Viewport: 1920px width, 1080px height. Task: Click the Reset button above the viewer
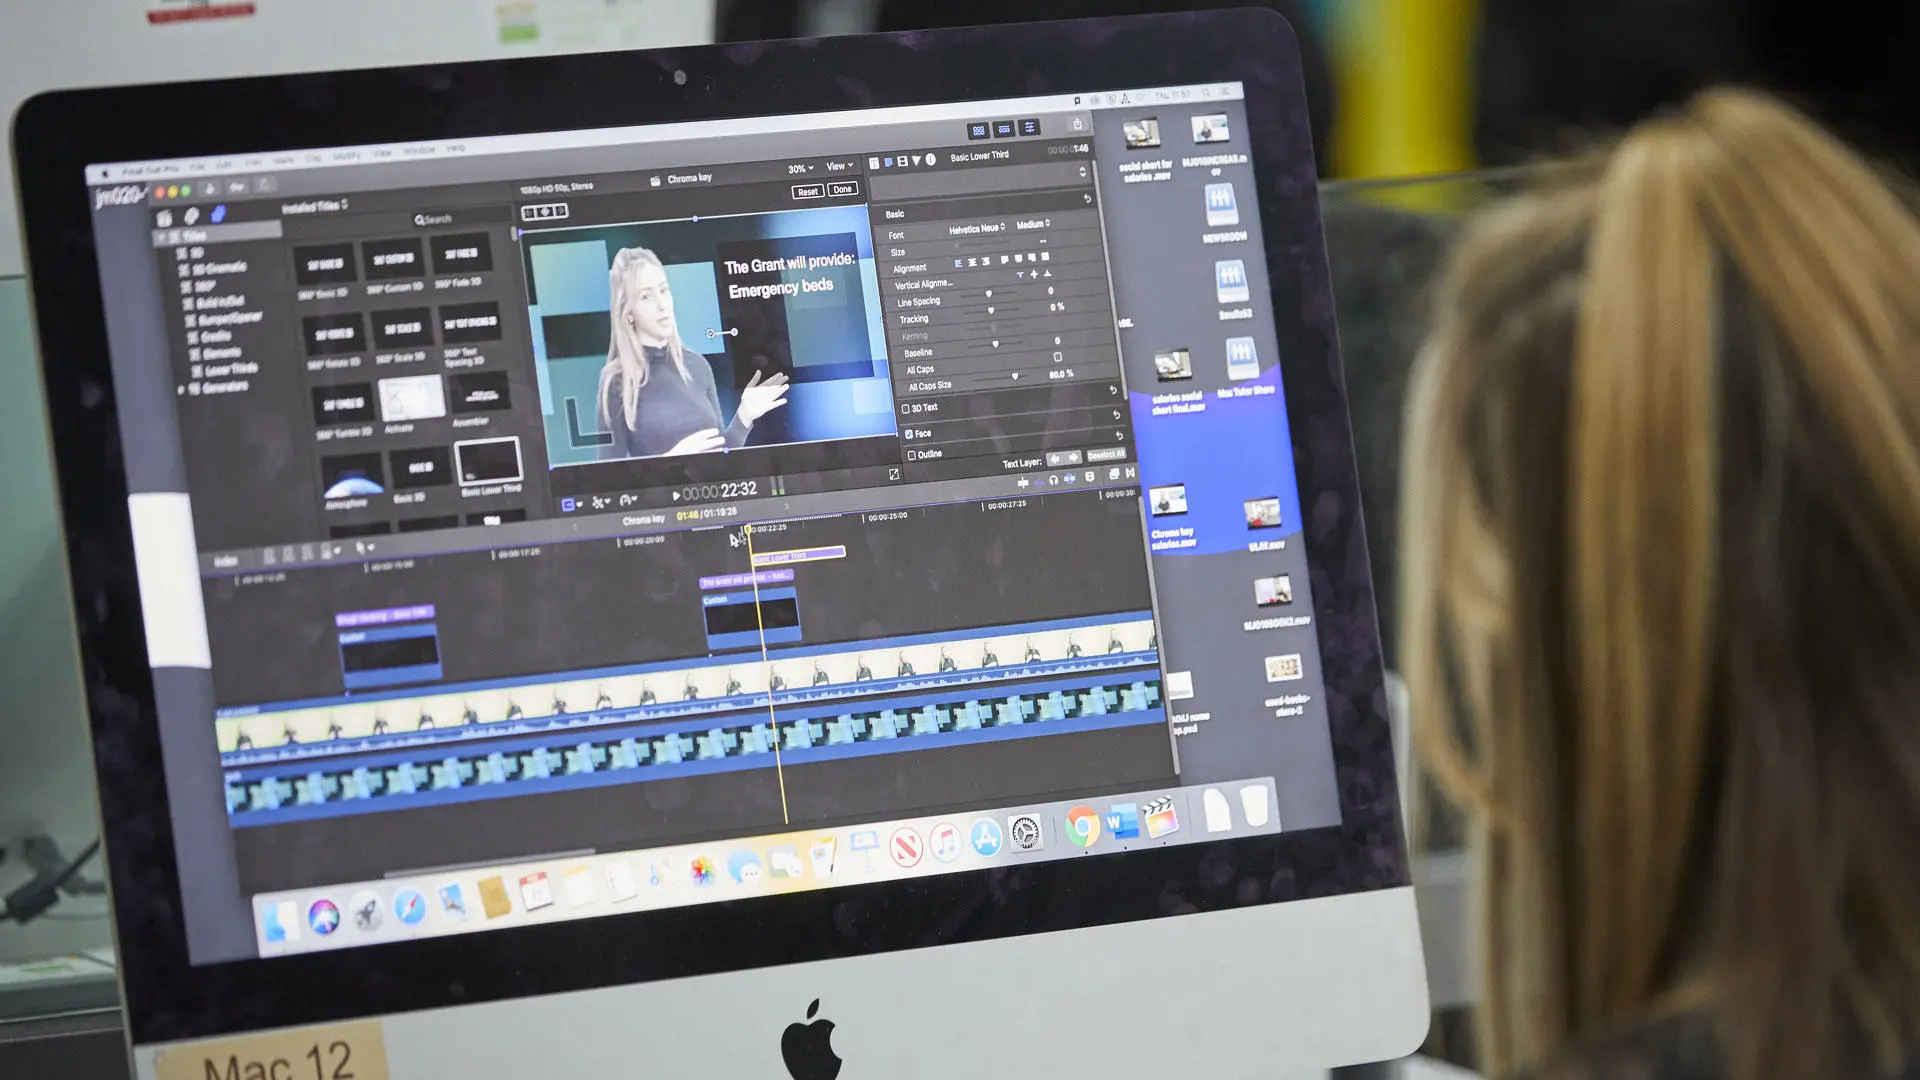[x=807, y=191]
